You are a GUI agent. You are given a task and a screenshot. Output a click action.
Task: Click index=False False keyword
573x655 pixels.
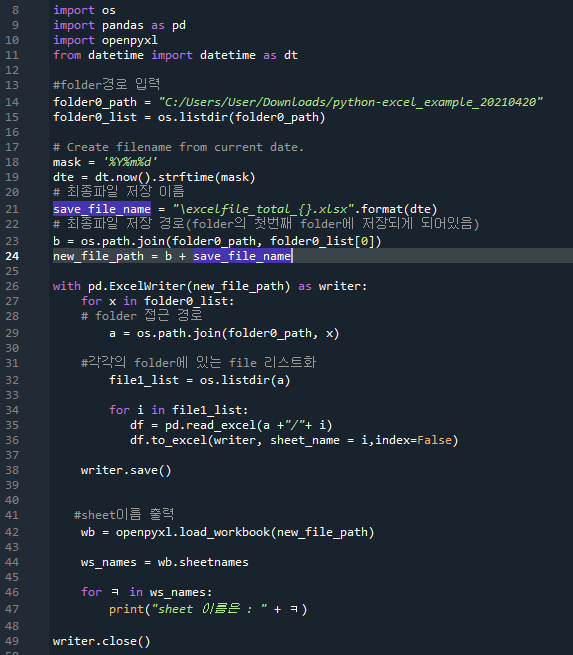pos(434,440)
